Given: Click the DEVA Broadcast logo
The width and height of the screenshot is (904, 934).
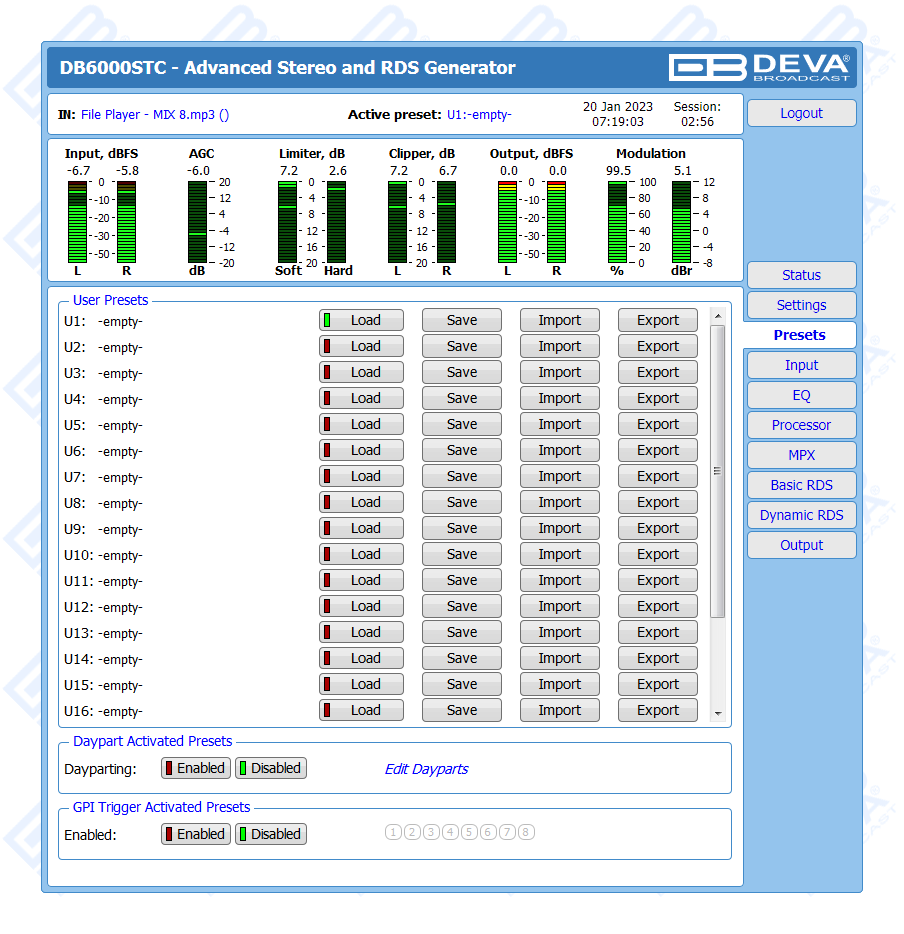Looking at the screenshot, I should tap(759, 67).
